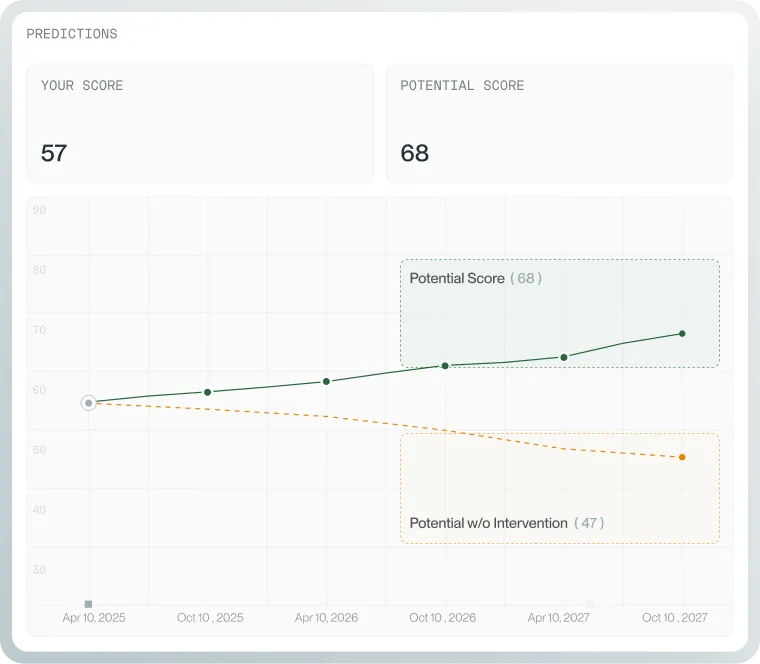Select the final green point above Oct 10, 2027
Image resolution: width=760 pixels, height=664 pixels.
click(682, 333)
